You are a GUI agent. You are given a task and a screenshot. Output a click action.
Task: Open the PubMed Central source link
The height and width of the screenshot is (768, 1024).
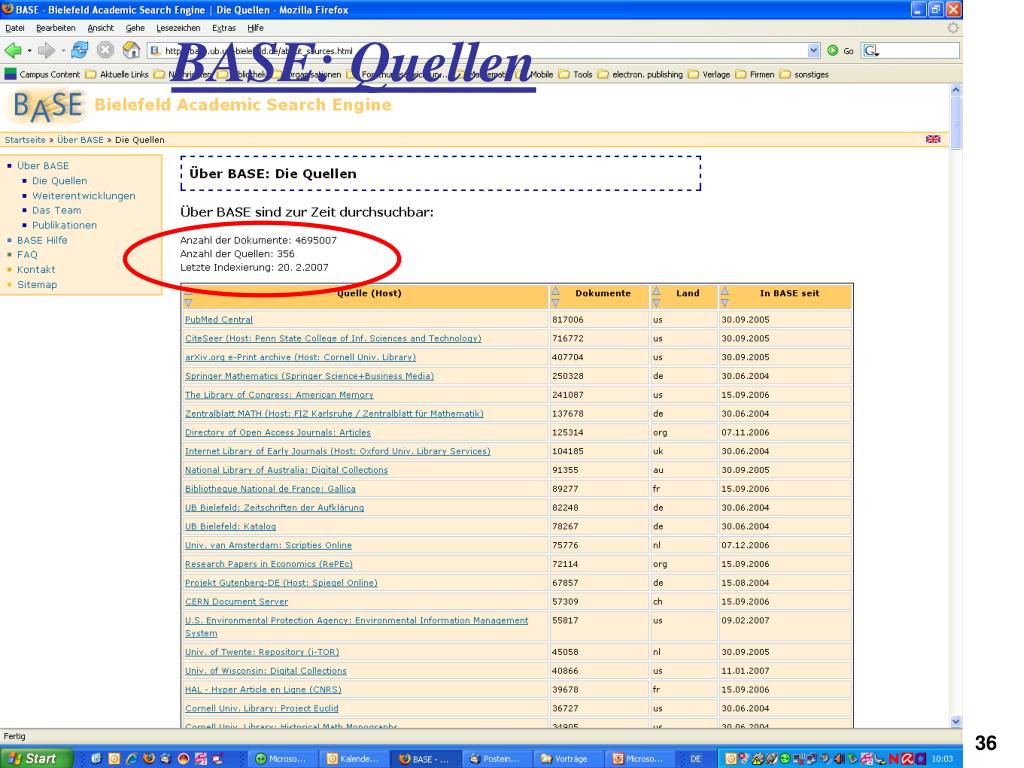click(x=219, y=319)
